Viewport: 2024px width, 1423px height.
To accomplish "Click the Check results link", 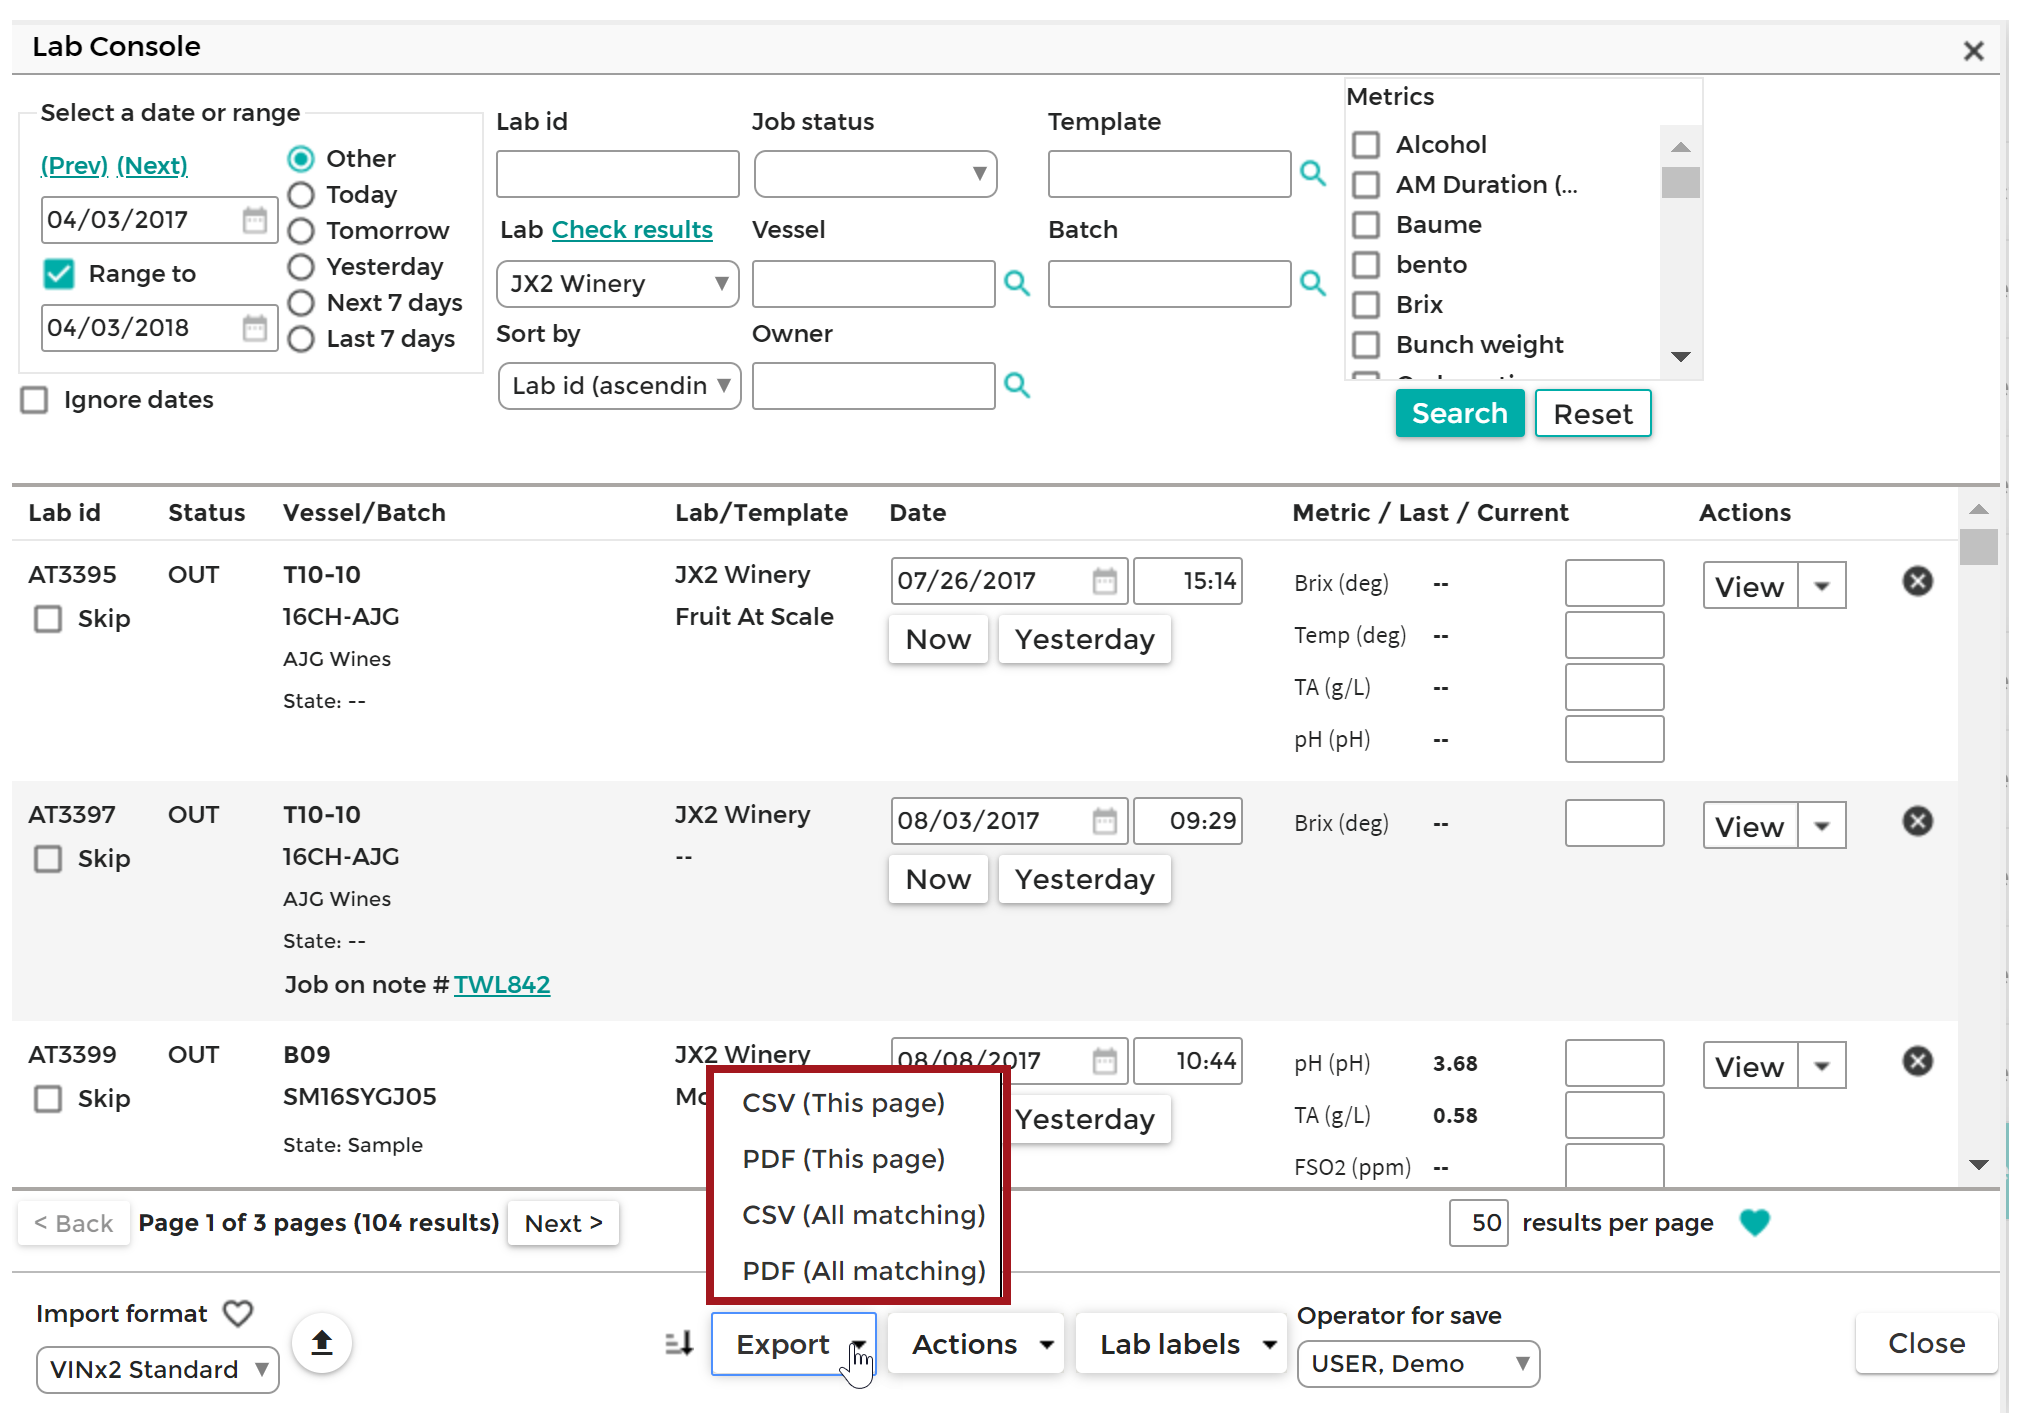I will click(632, 229).
